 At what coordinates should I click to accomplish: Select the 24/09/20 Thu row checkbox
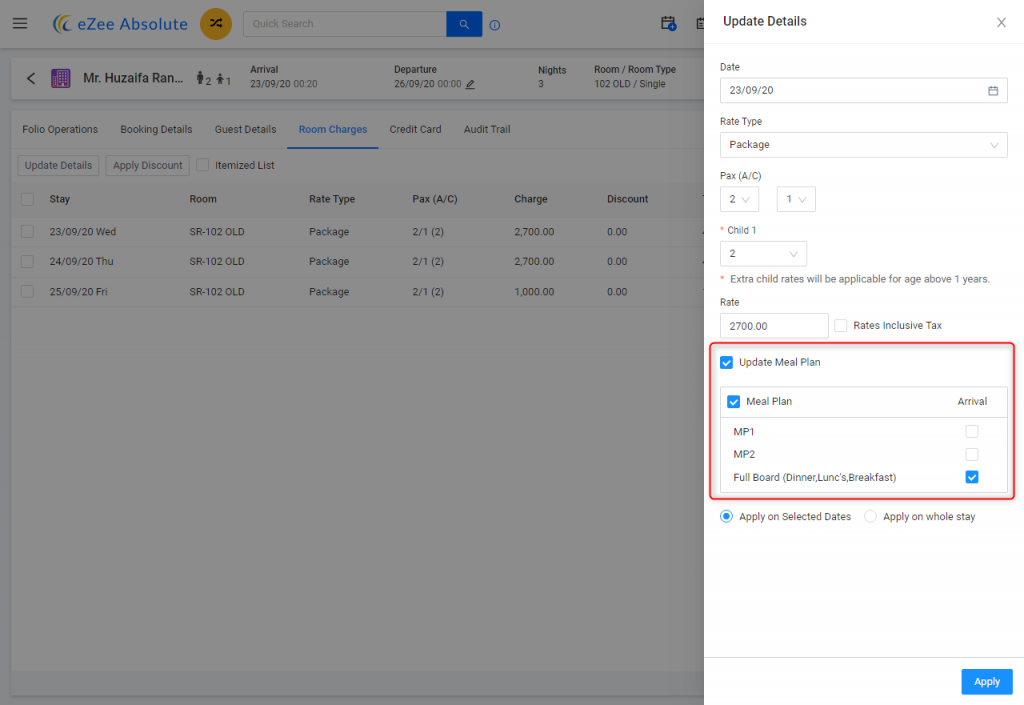tap(27, 261)
